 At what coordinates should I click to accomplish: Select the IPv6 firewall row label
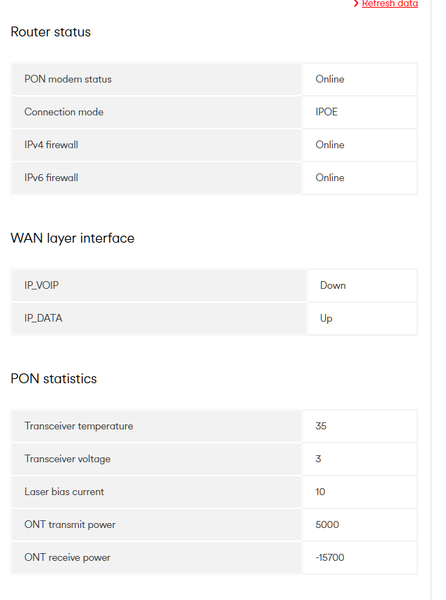51,178
